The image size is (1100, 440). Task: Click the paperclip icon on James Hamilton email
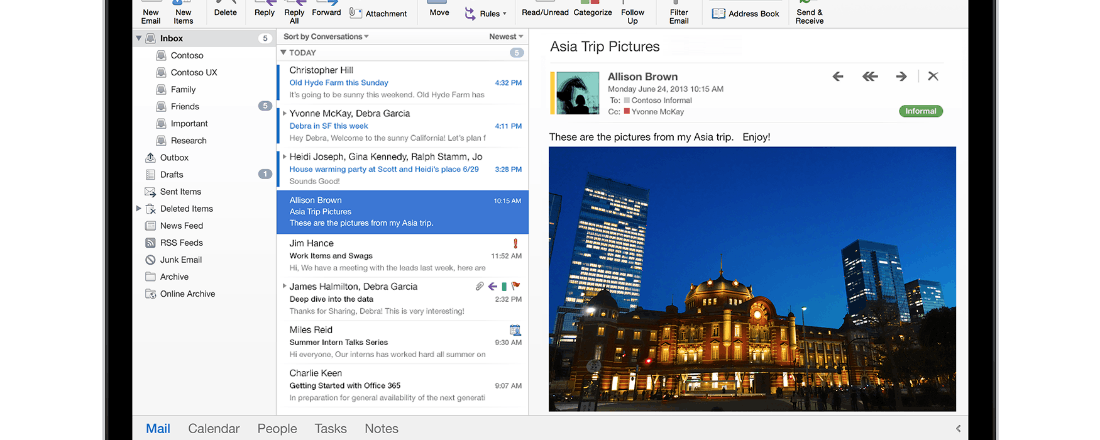click(x=480, y=286)
